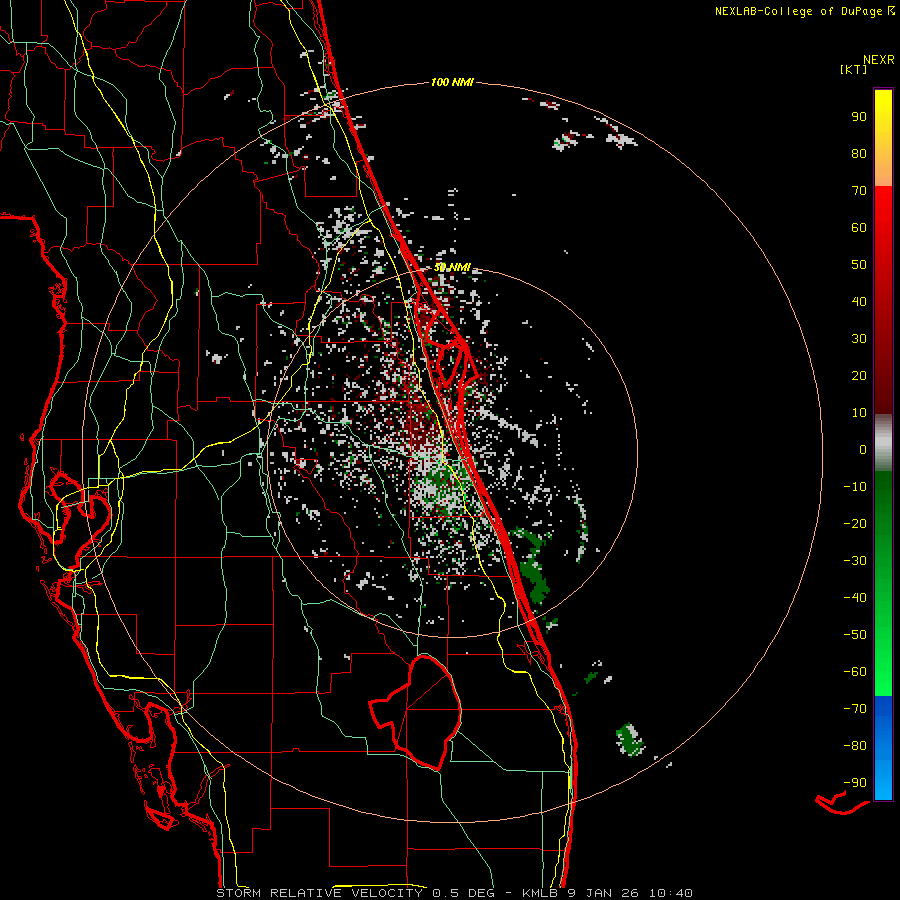Viewport: 900px width, 900px height.
Task: Click the 20 value on the velocity scale
Action: click(x=859, y=376)
